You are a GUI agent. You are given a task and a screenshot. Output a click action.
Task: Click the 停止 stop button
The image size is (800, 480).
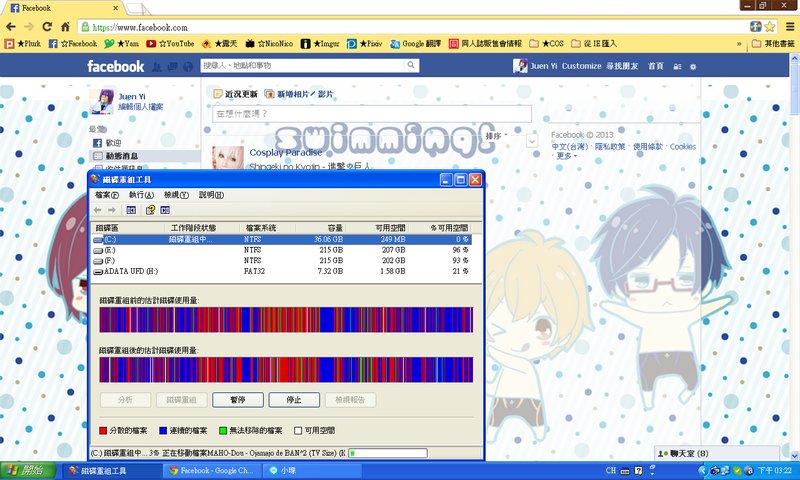294,400
